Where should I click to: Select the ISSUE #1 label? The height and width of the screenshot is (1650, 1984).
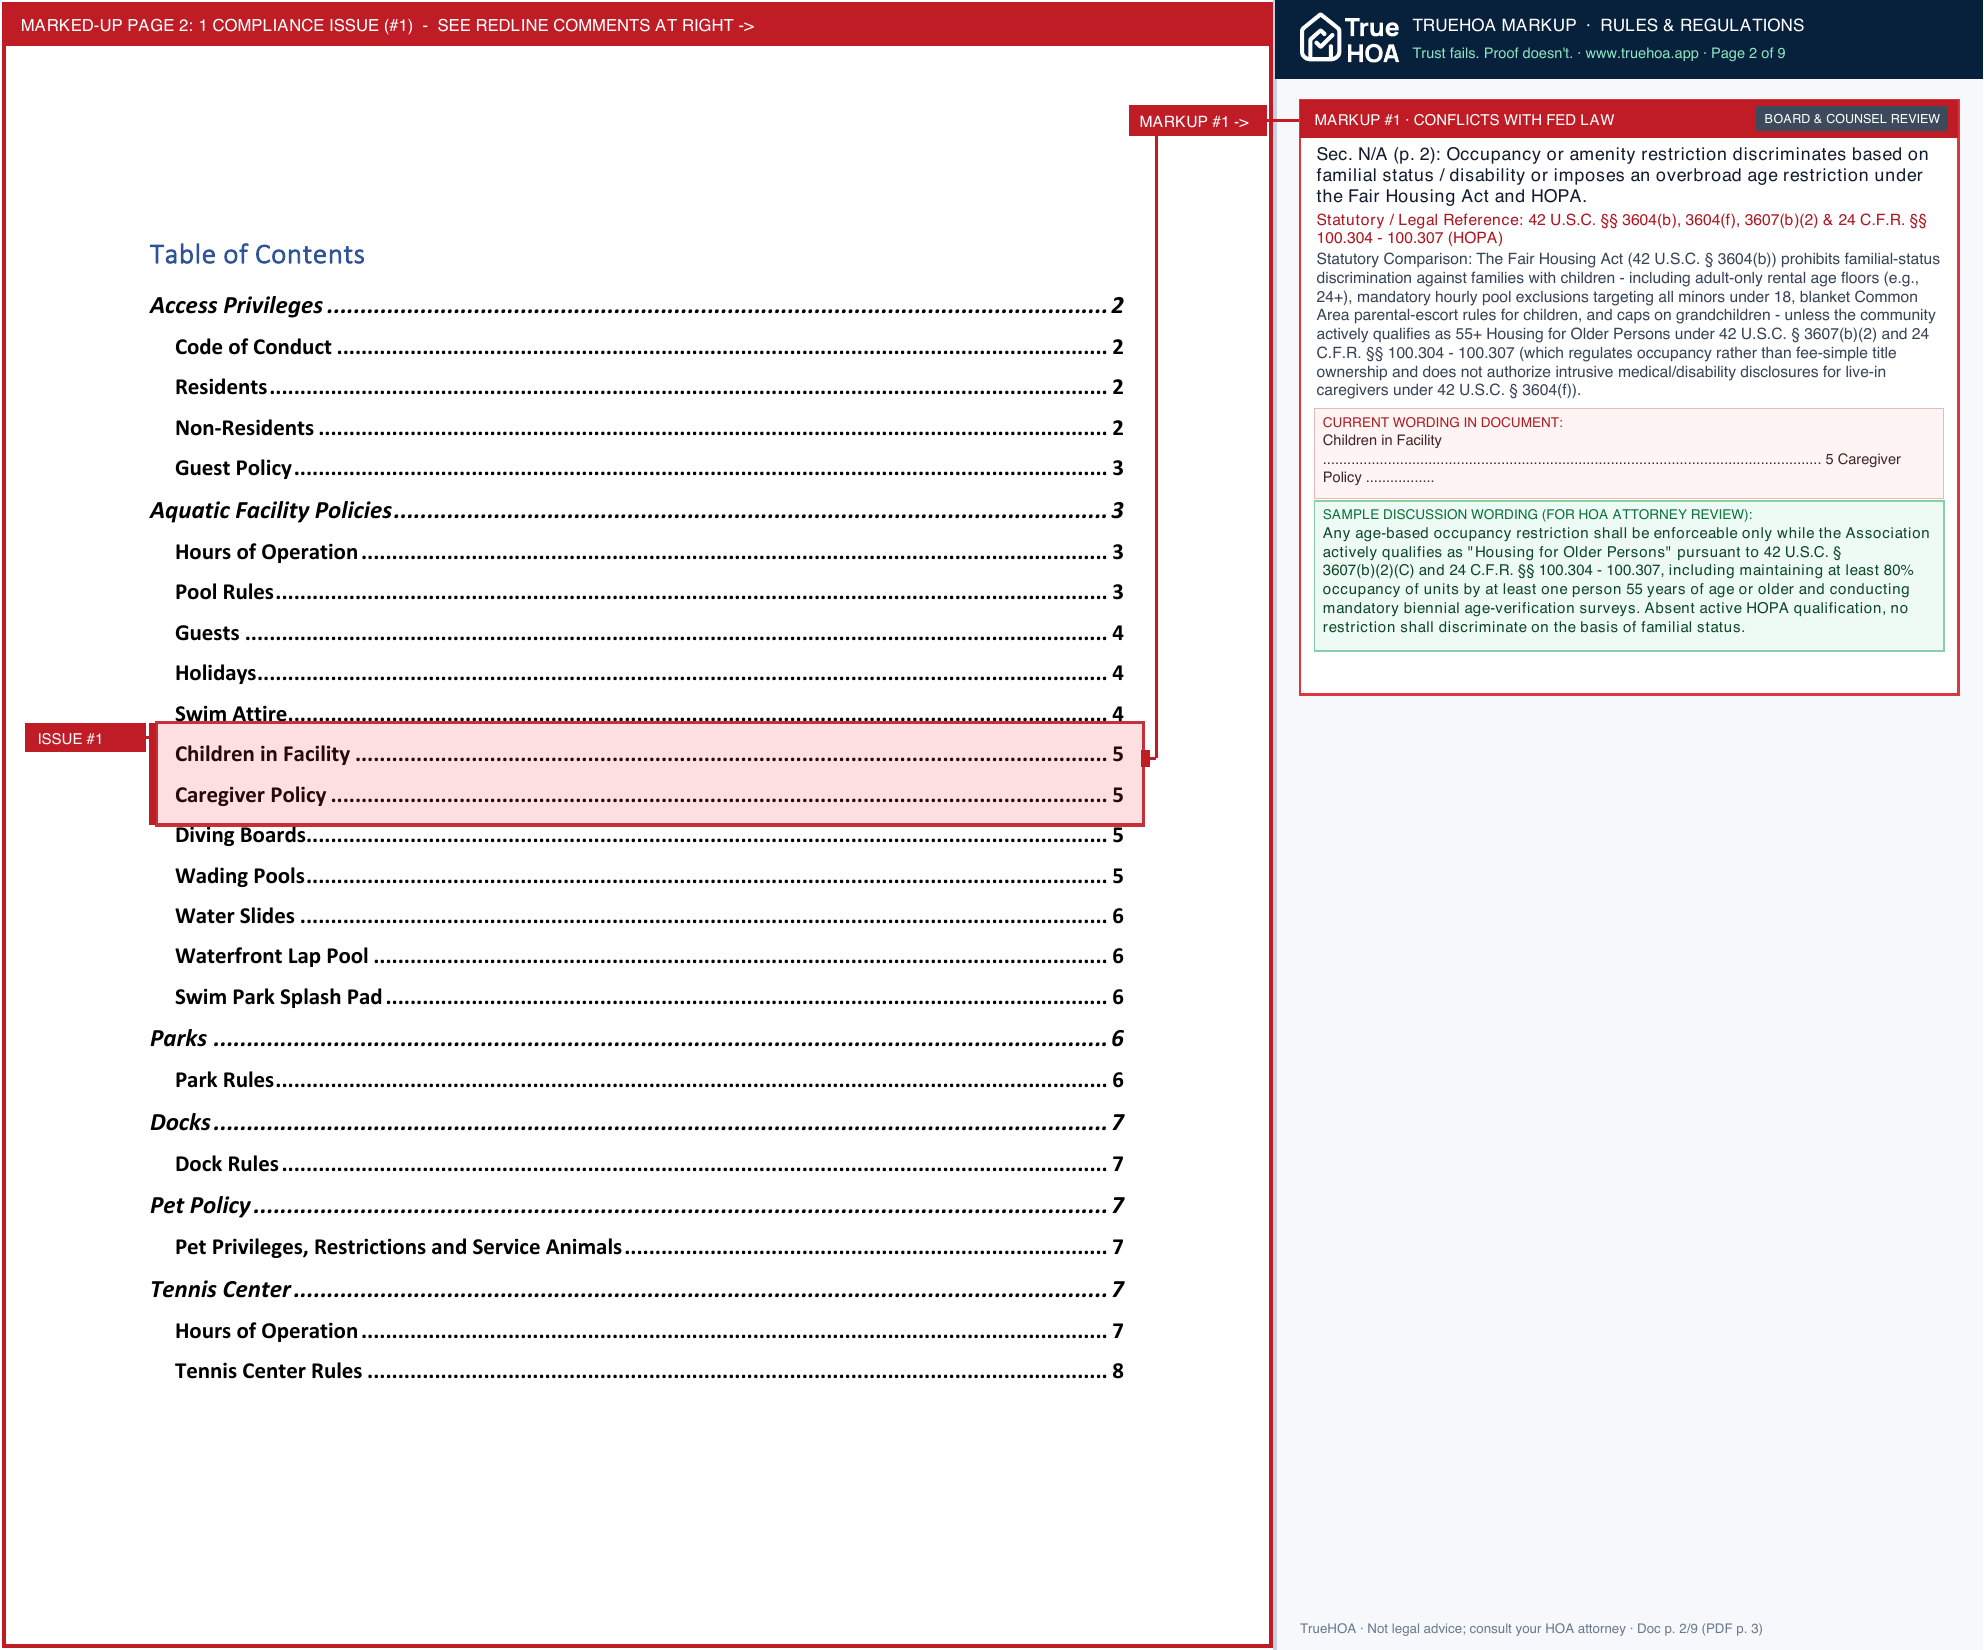point(85,738)
